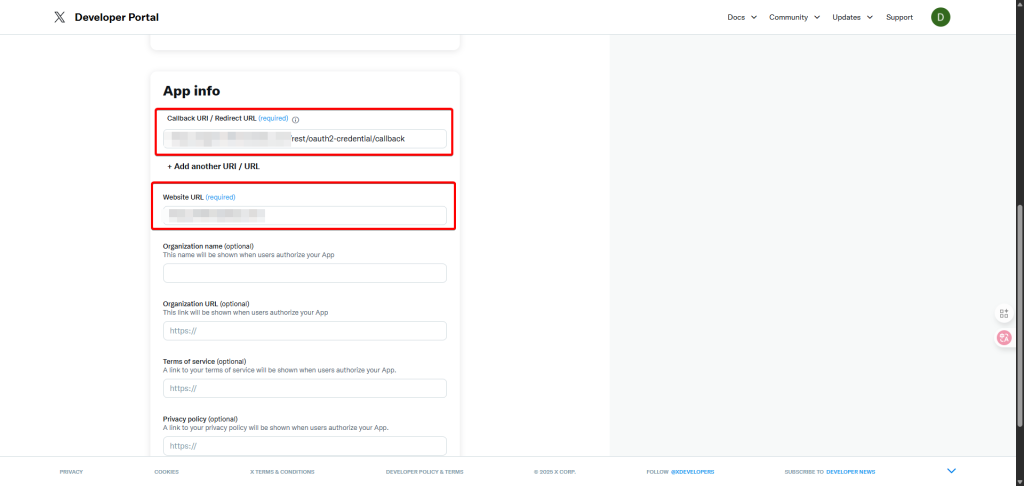
Task: Click the Callback URI info icon
Action: point(296,119)
